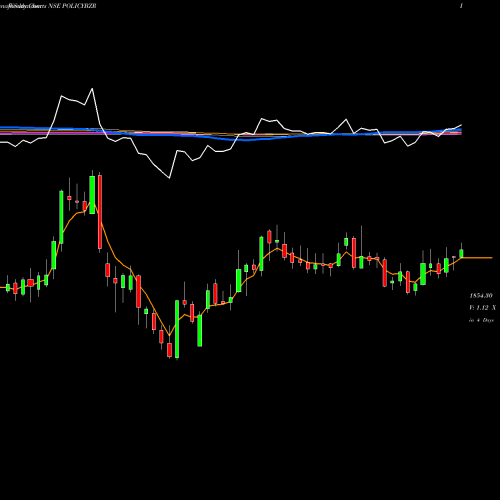Click the 'I' text at the top-right corner
The image size is (500, 500).
click(461, 6)
